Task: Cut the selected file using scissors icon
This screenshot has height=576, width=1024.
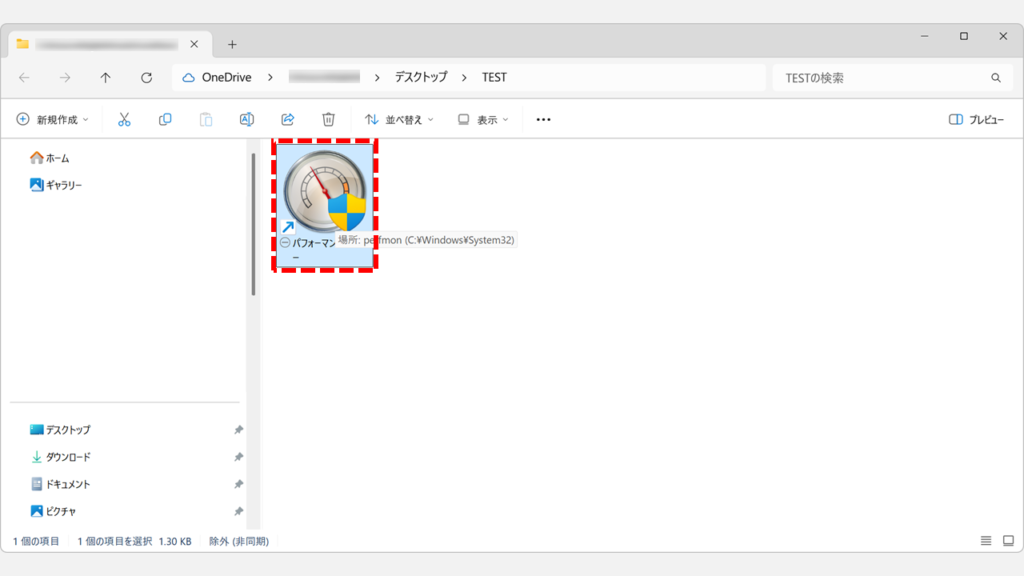Action: pyautogui.click(x=122, y=119)
